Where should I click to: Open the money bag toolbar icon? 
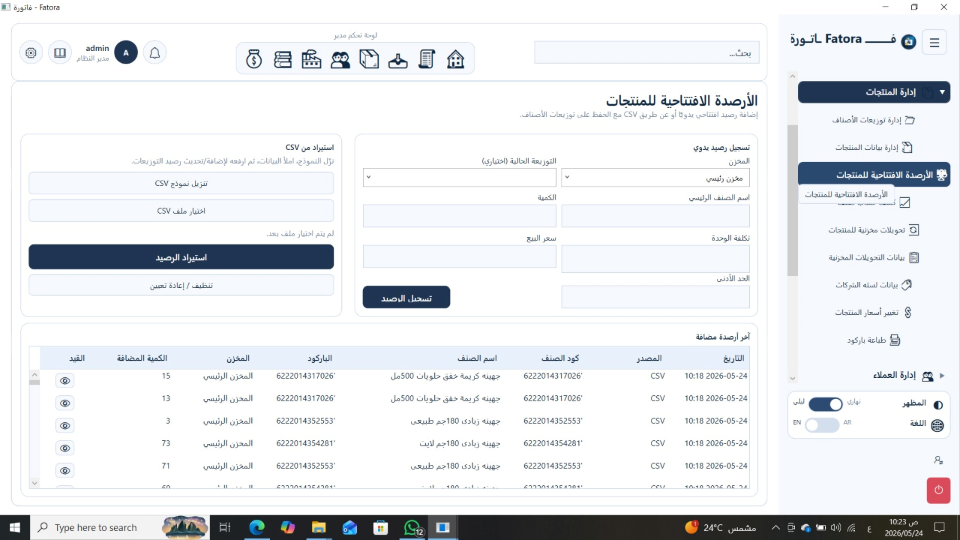tap(254, 59)
